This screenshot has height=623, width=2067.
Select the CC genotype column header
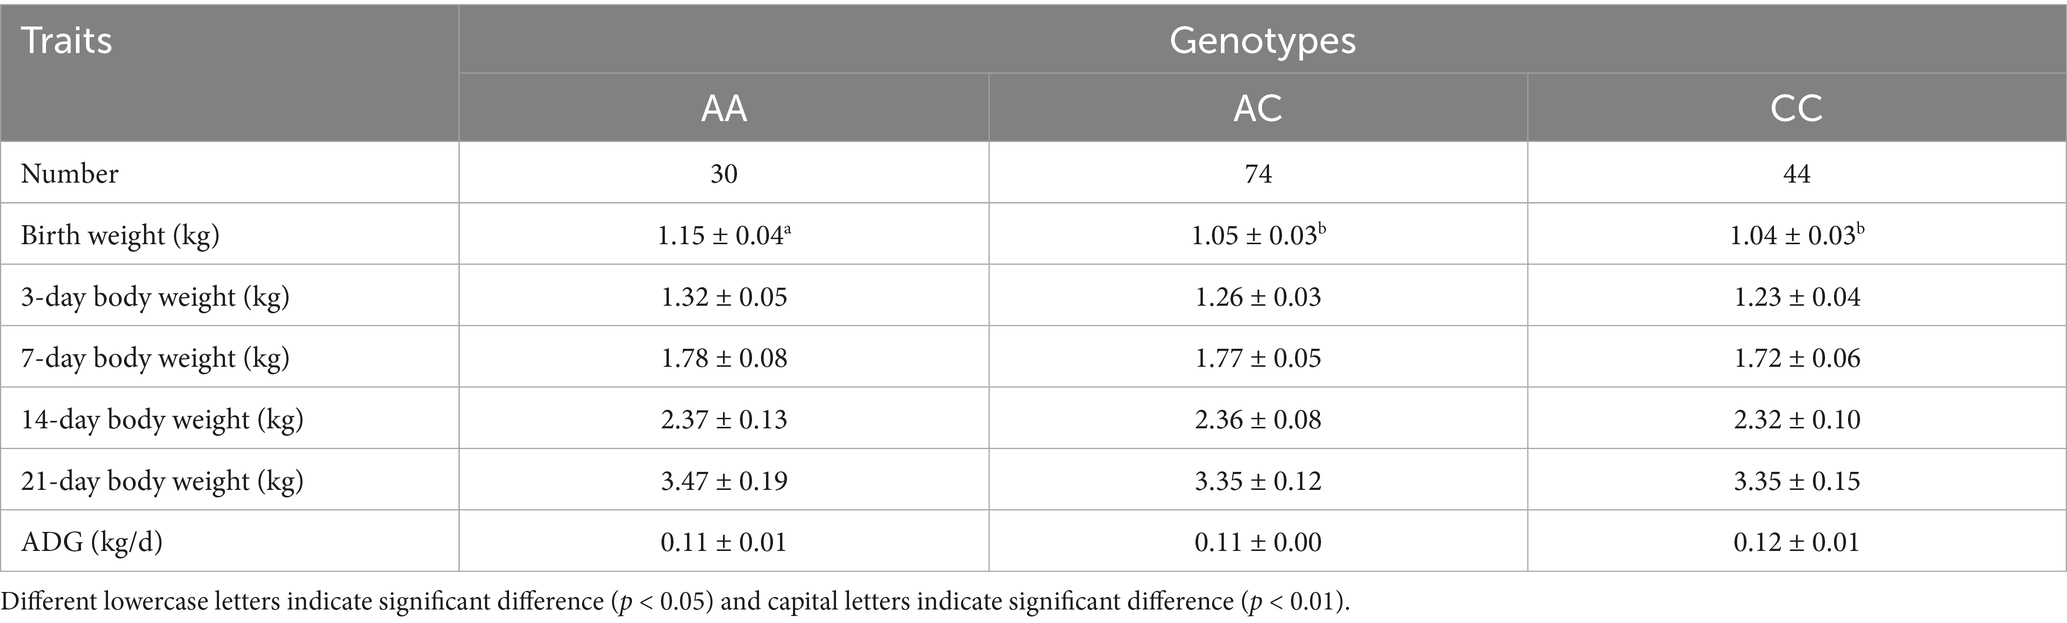pos(1796,108)
